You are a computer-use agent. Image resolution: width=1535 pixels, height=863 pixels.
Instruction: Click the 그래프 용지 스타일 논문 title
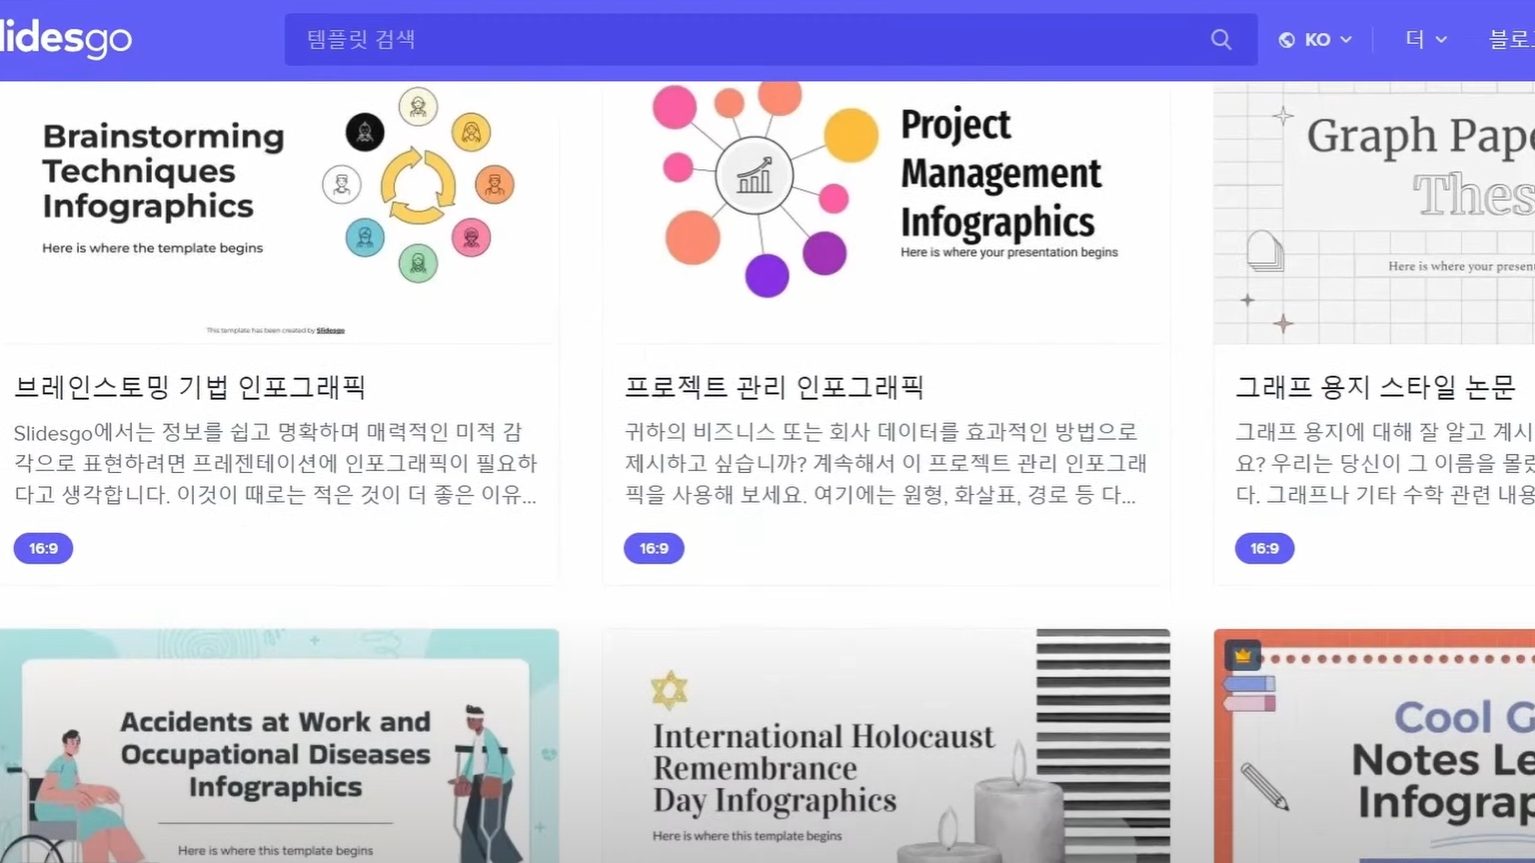pyautogui.click(x=1378, y=387)
